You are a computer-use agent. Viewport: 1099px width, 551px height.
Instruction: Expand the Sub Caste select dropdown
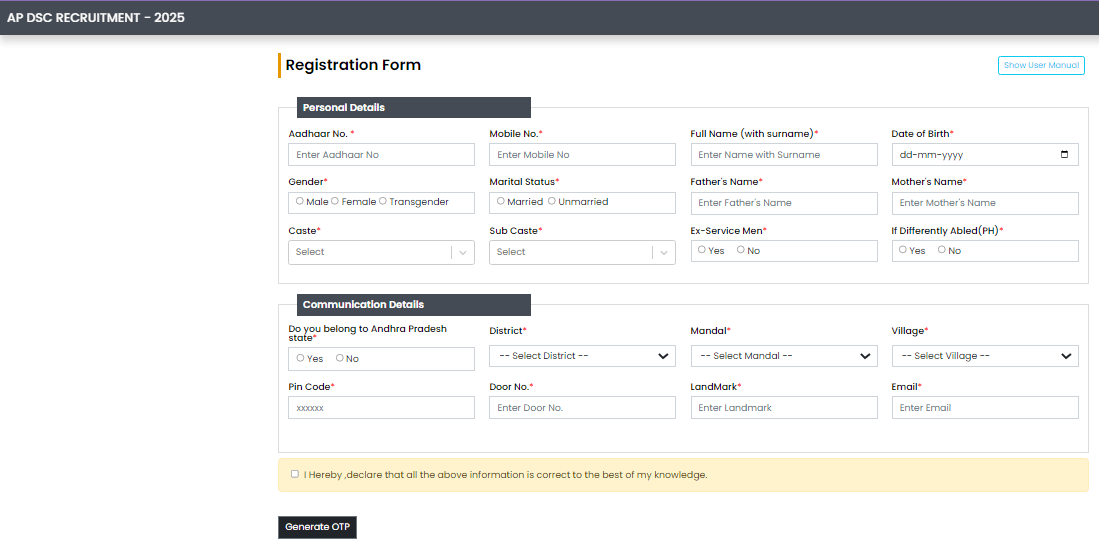pyautogui.click(x=582, y=252)
